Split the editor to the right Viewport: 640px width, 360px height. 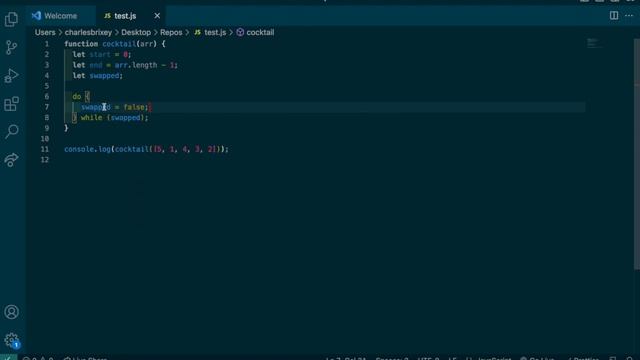pyautogui.click(x=614, y=16)
